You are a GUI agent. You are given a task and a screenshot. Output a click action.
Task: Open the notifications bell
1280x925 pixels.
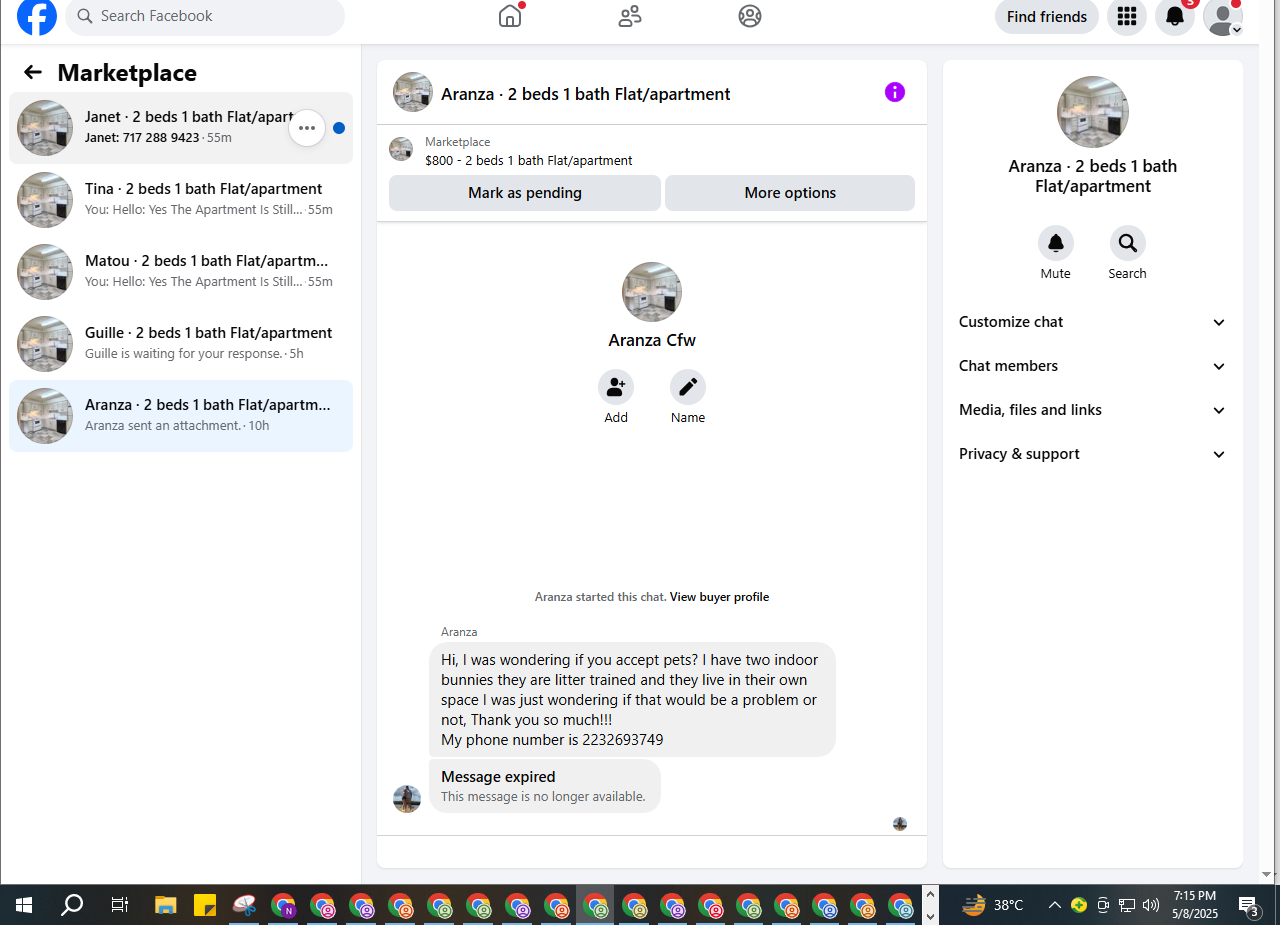pos(1175,16)
